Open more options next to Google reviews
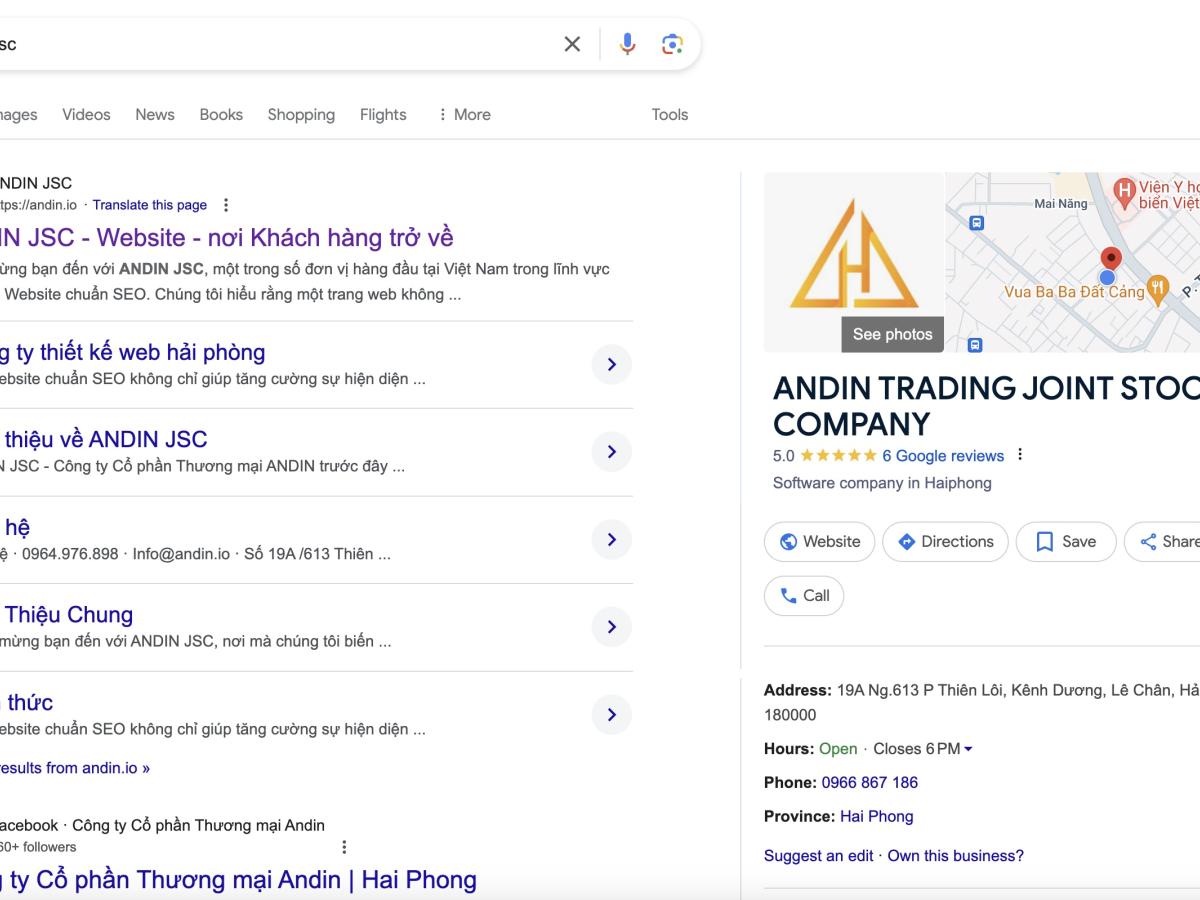This screenshot has width=1200, height=900. click(x=1020, y=455)
